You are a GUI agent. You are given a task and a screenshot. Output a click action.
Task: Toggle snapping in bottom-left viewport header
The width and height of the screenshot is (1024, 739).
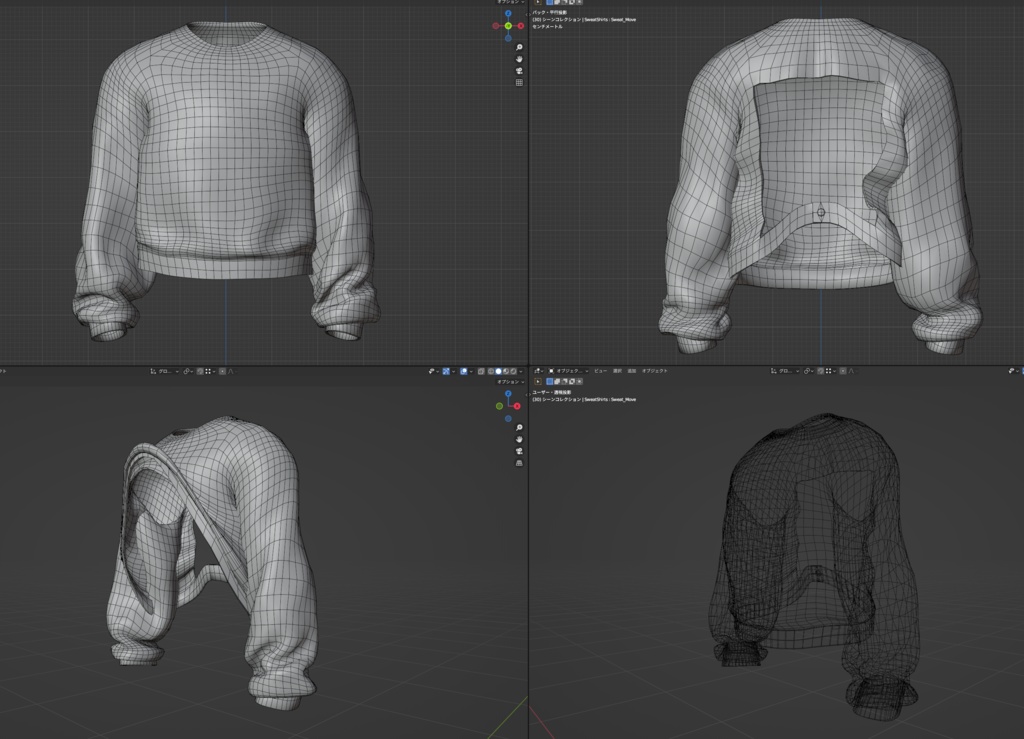point(200,371)
